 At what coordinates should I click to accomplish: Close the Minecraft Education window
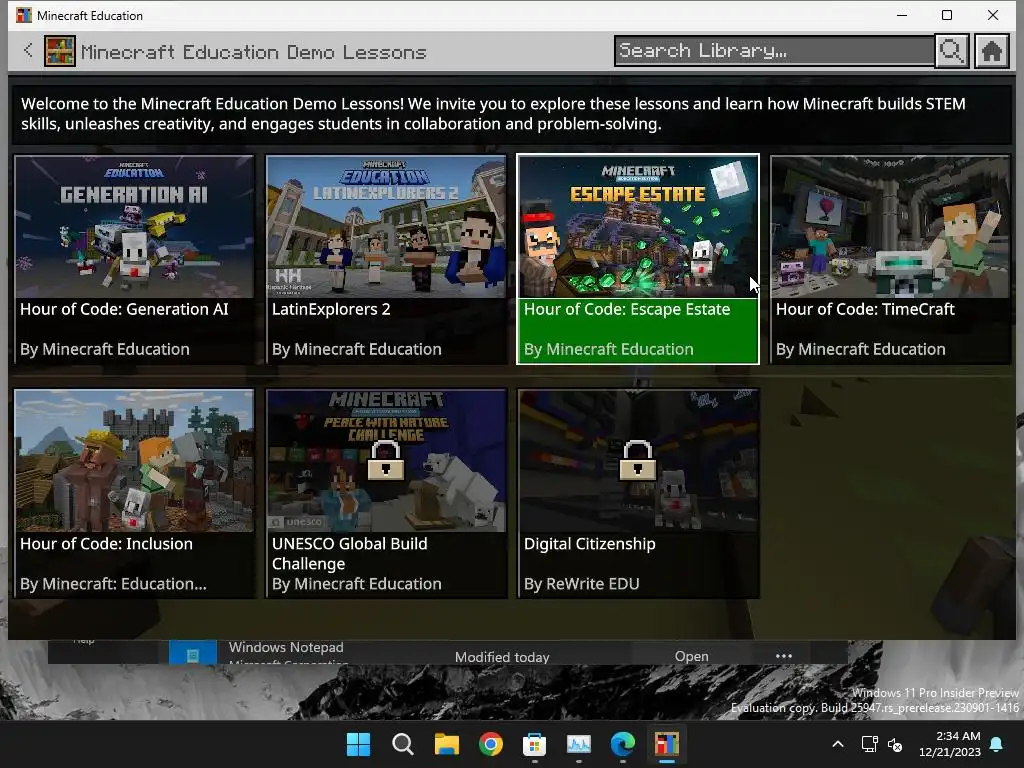click(993, 15)
